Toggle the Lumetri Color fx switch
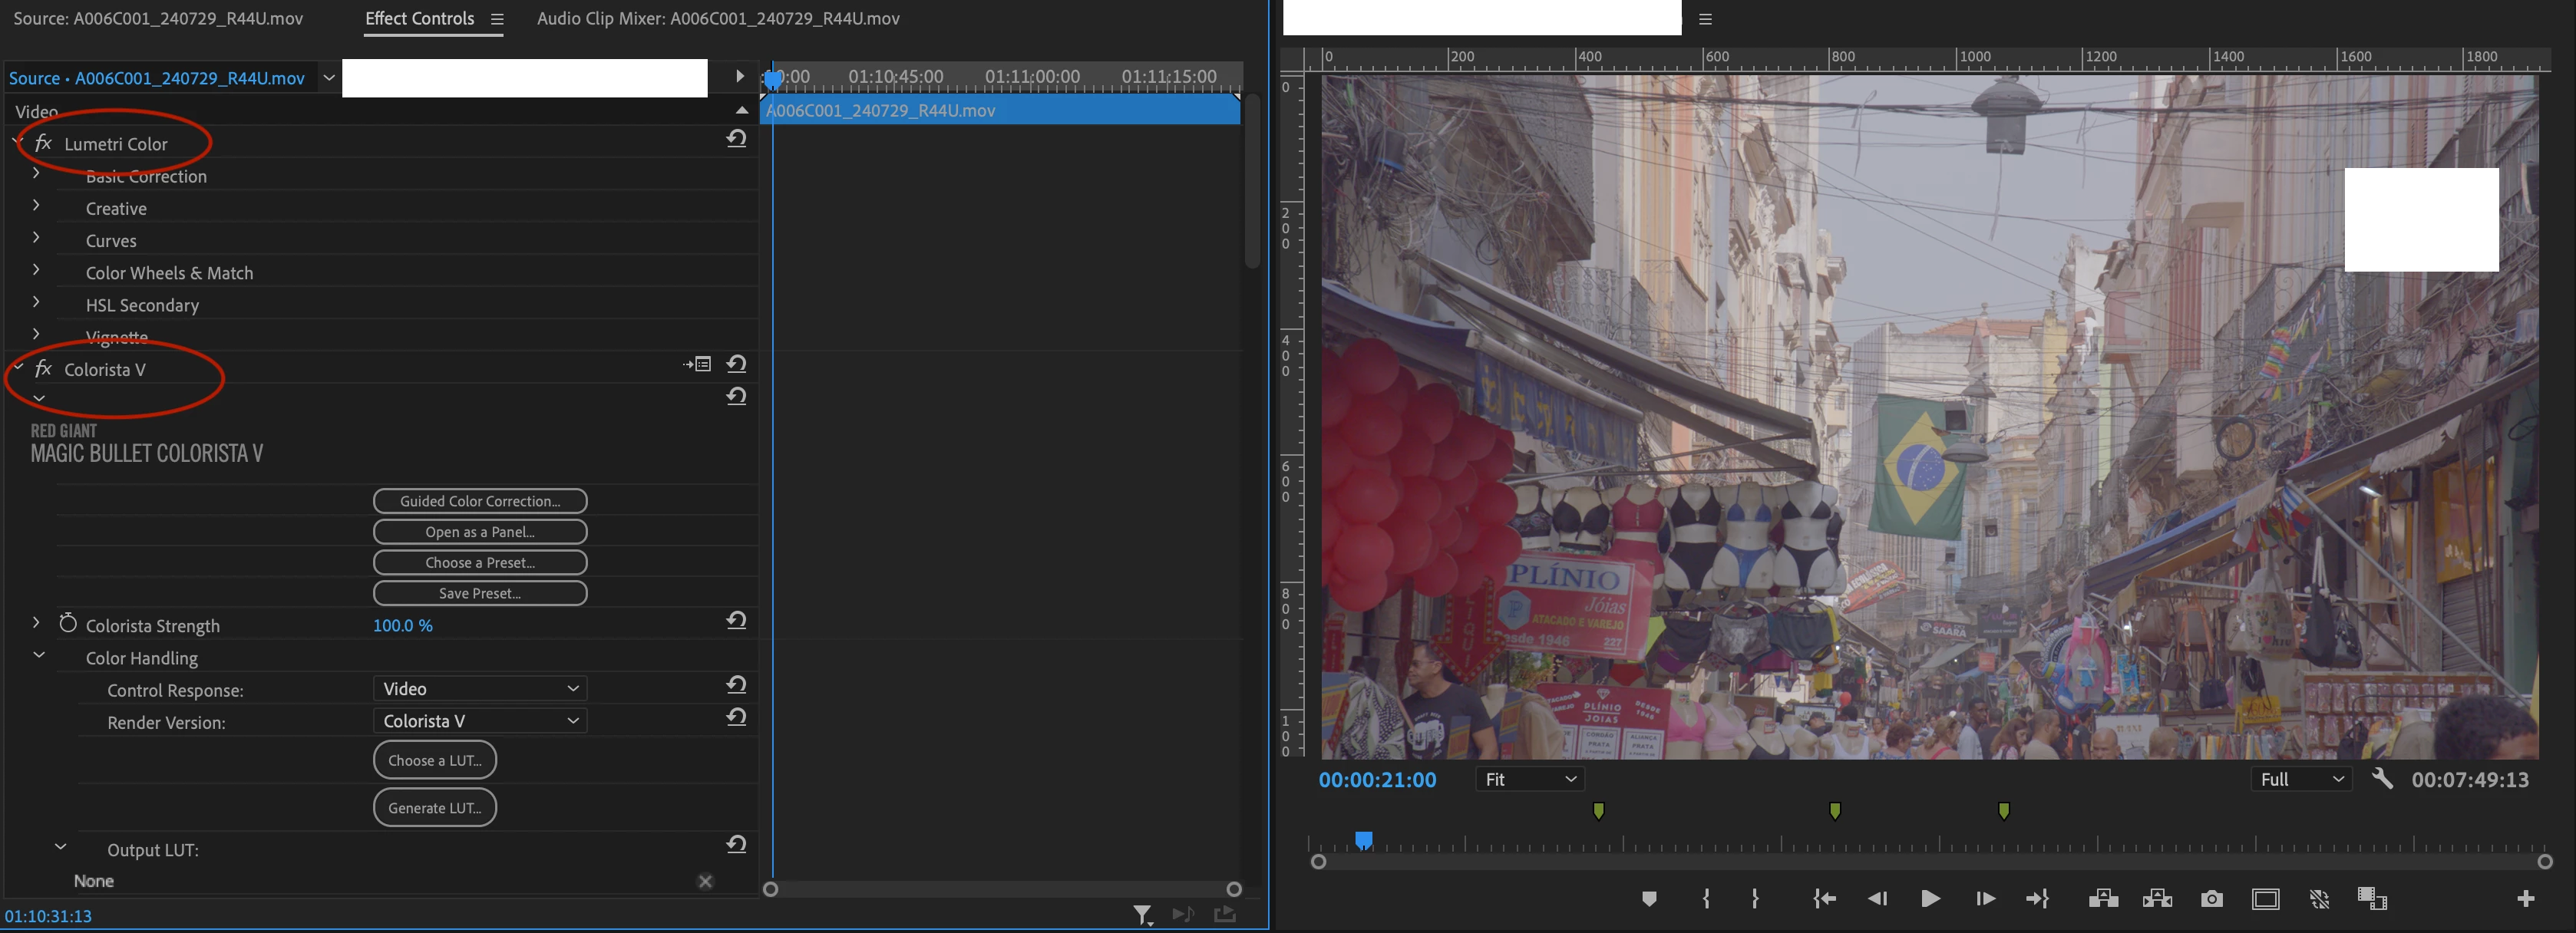Viewport: 2576px width, 933px height. coord(43,143)
